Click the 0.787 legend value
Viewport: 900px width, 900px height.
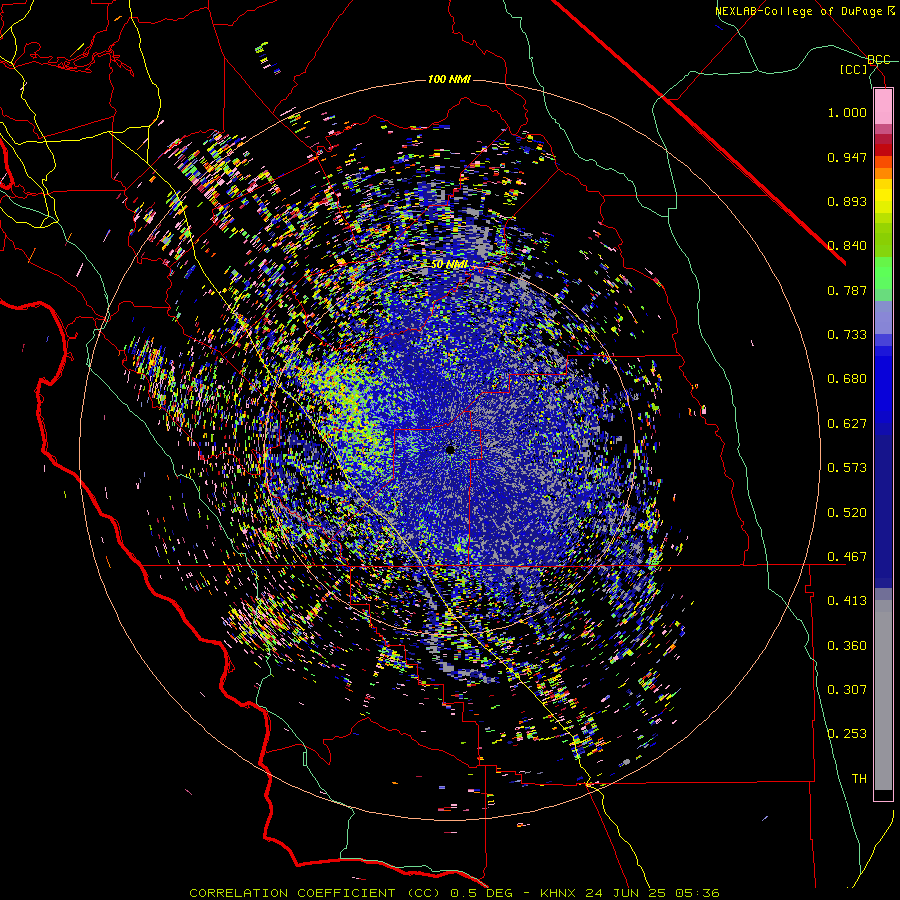click(847, 290)
